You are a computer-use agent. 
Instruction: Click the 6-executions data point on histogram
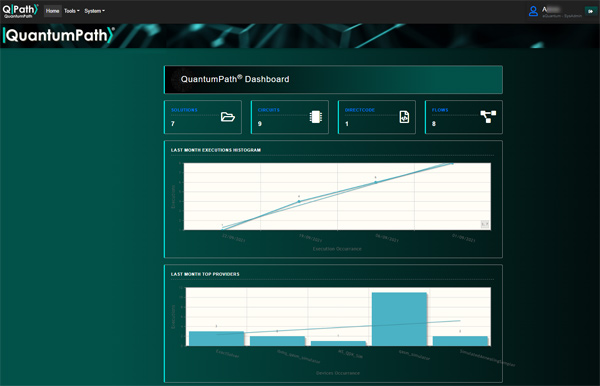(375, 182)
